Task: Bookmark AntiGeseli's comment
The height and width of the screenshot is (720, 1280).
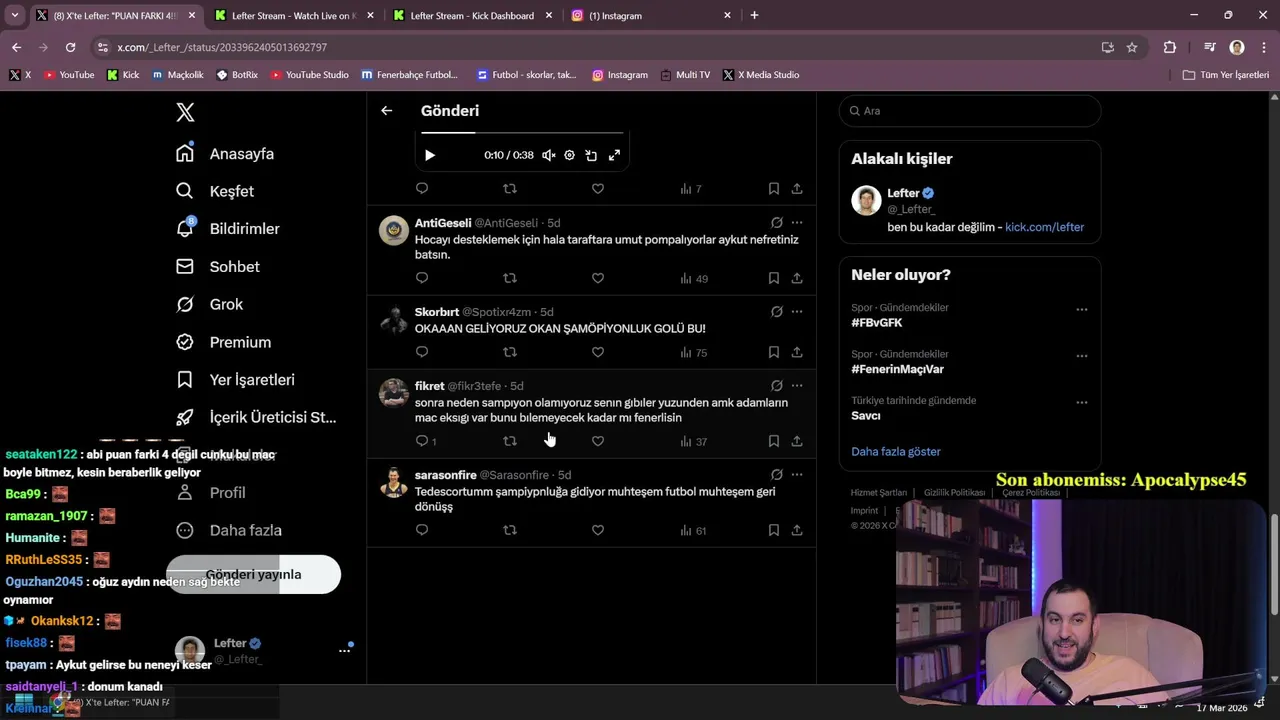Action: coord(774,278)
